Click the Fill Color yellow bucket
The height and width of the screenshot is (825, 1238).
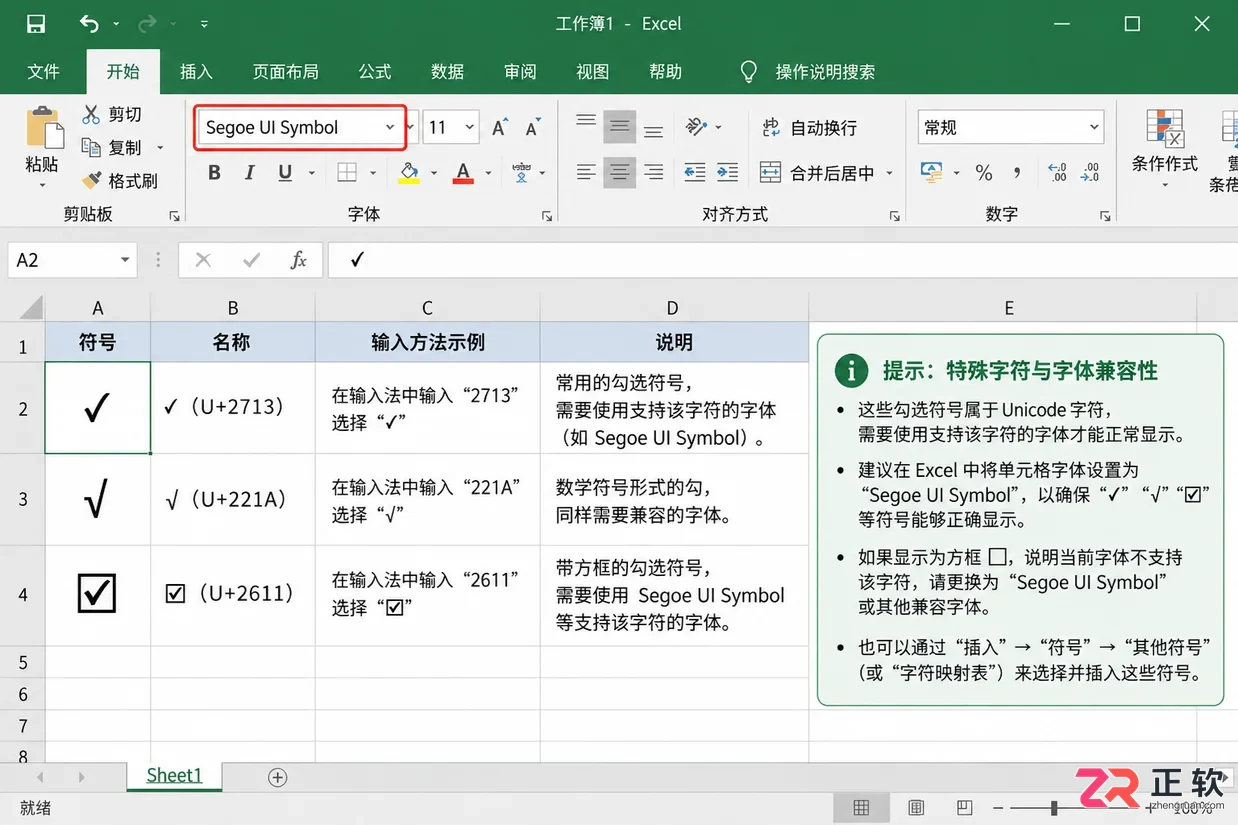408,173
